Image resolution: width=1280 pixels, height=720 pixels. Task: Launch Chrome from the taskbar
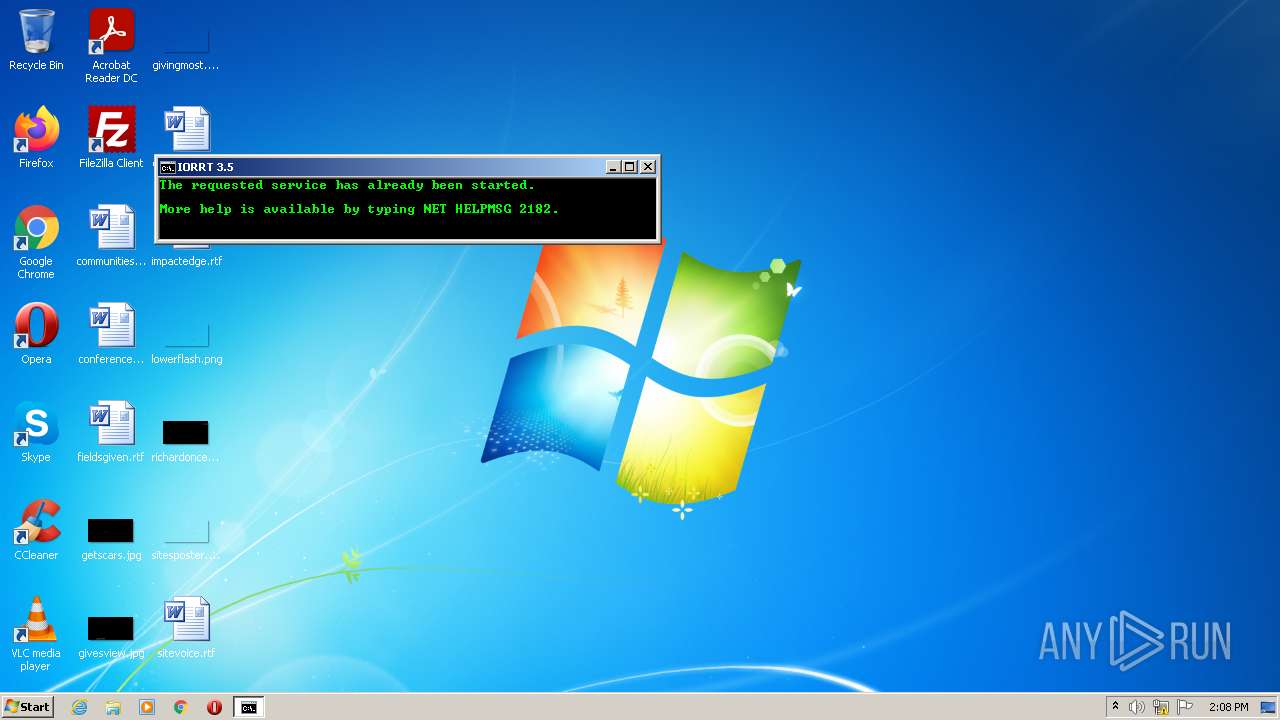tap(181, 707)
